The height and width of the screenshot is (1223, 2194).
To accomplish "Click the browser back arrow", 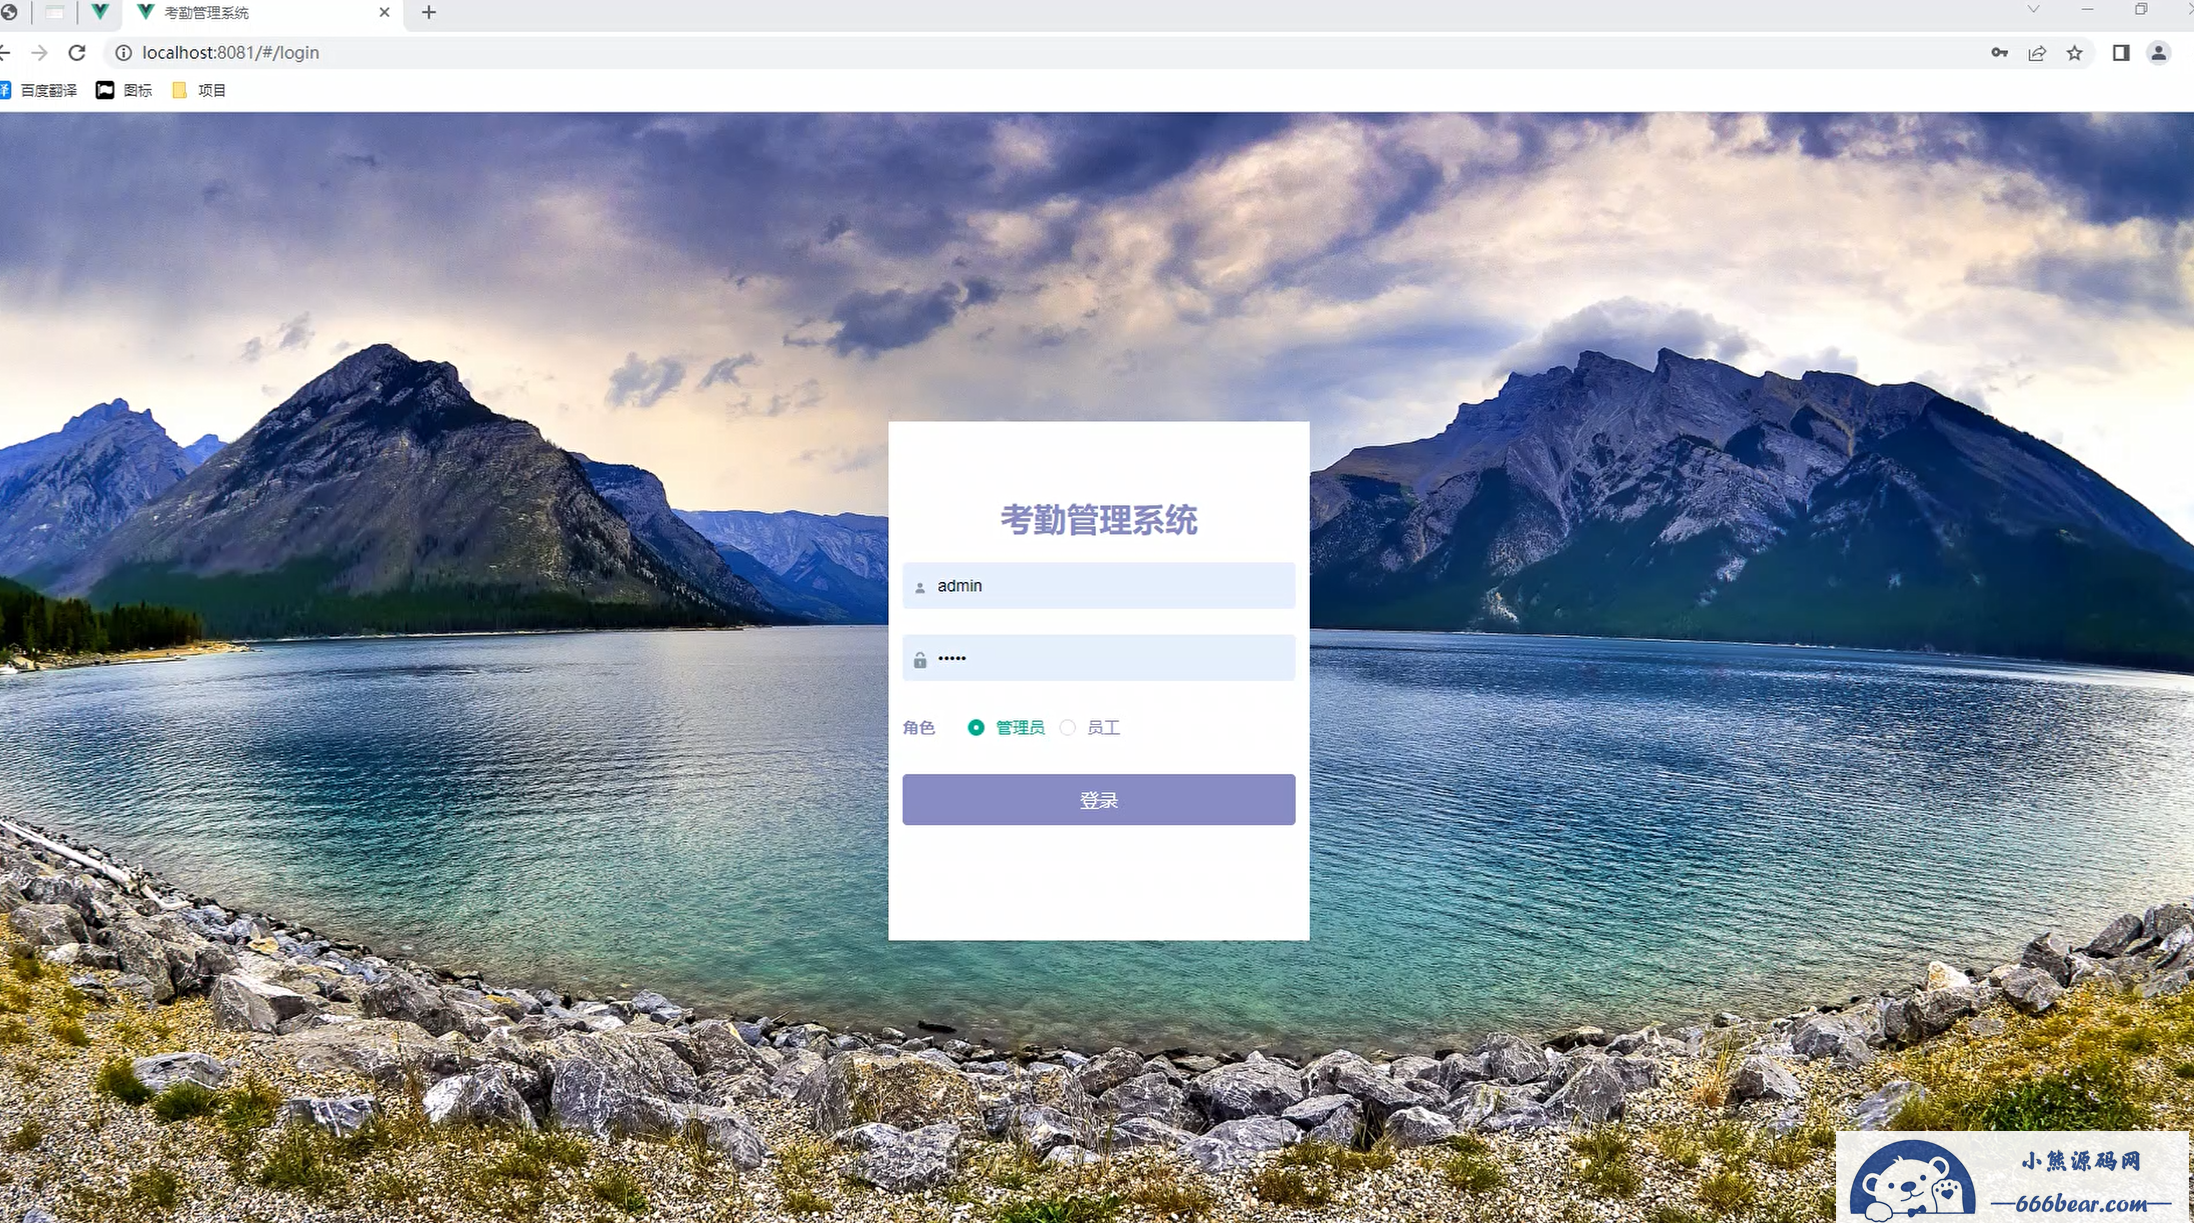I will click(5, 53).
